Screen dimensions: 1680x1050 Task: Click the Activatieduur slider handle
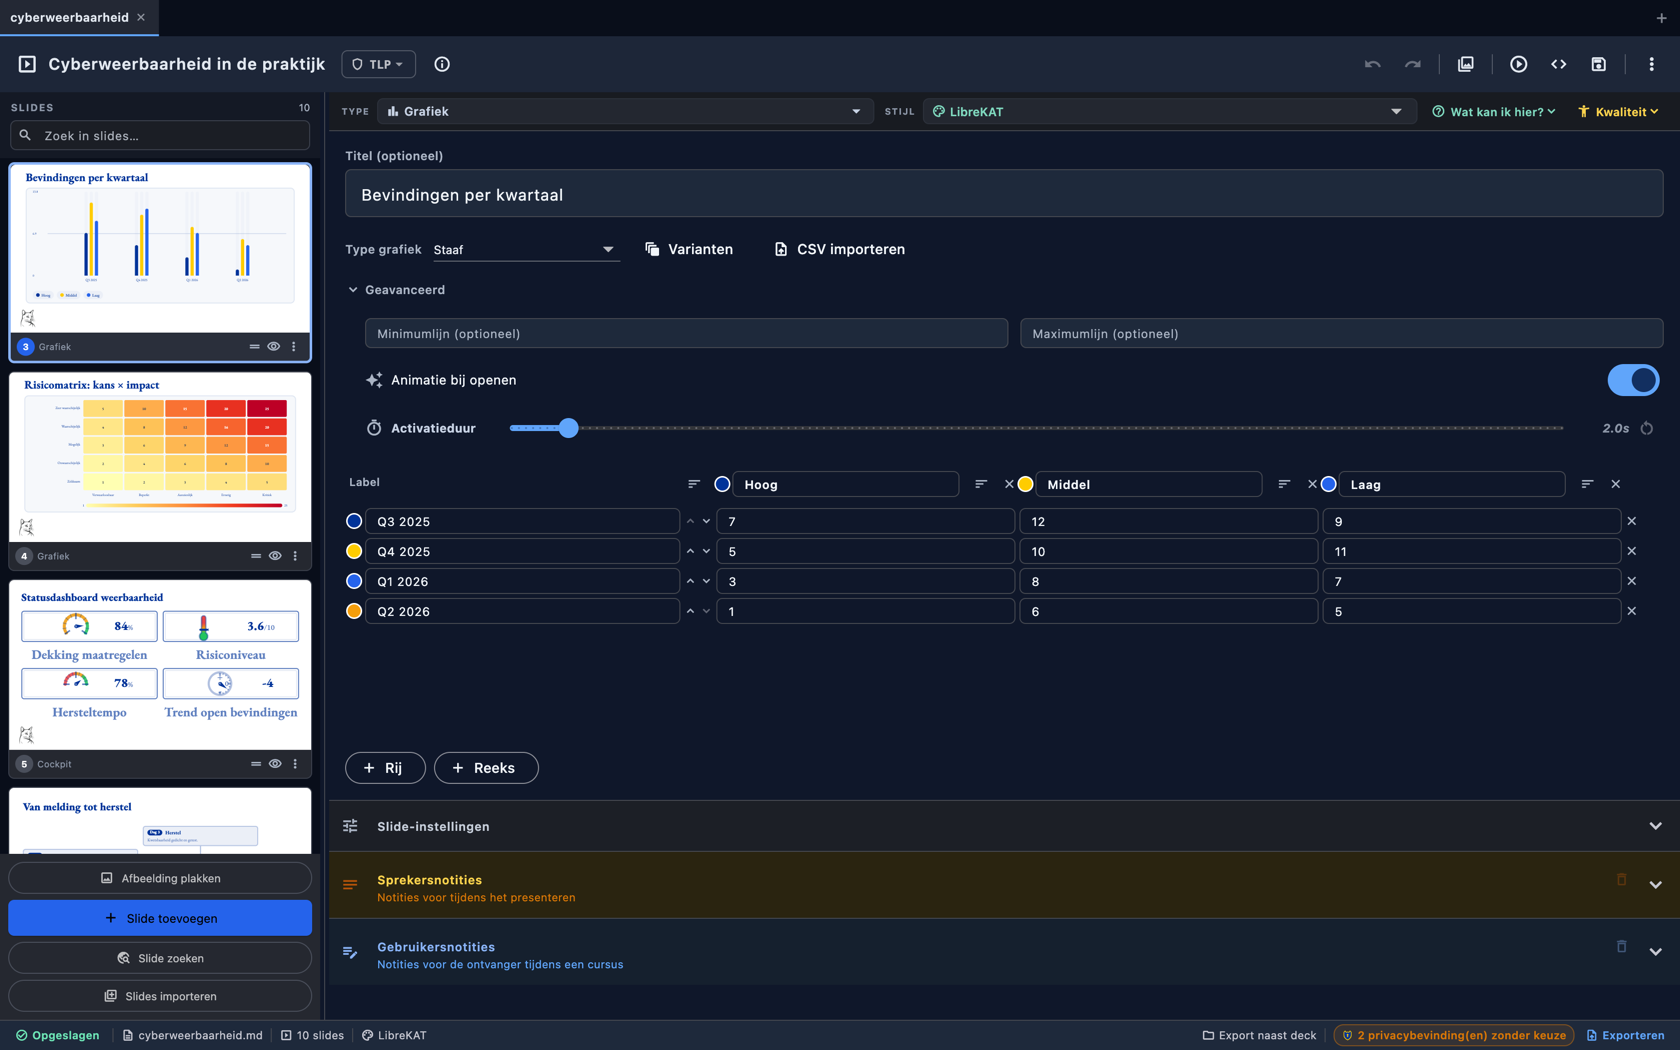tap(568, 428)
